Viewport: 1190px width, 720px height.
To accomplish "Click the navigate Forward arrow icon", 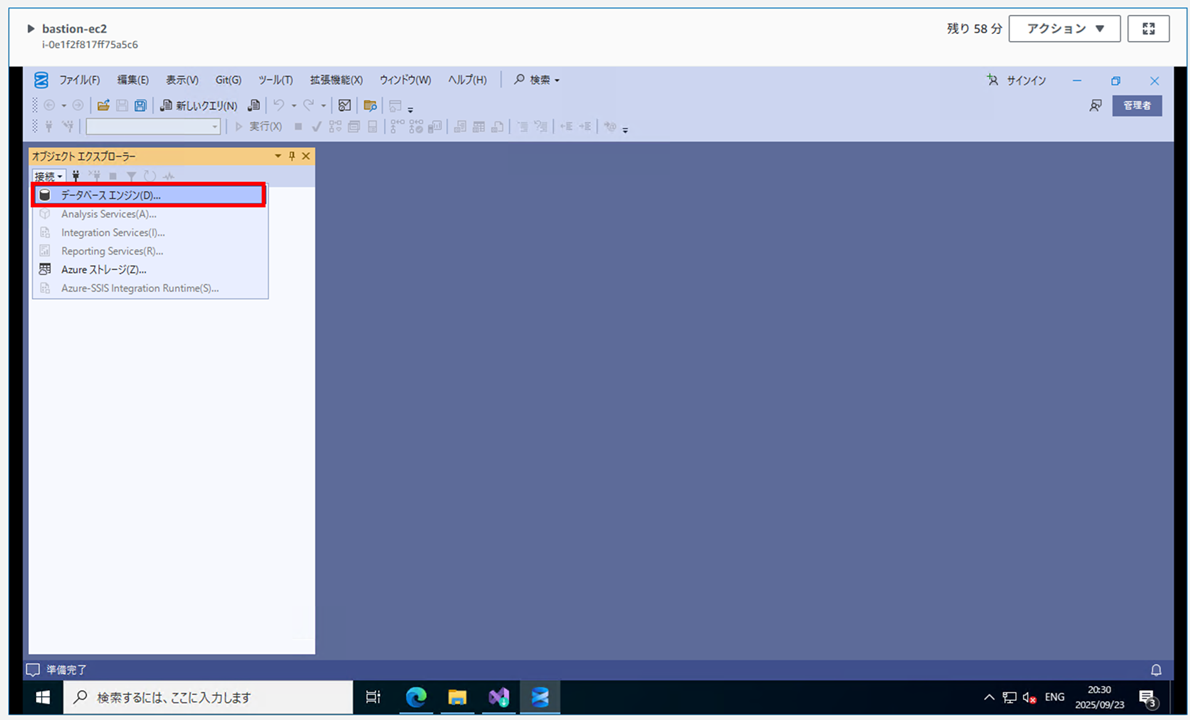I will pos(77,105).
